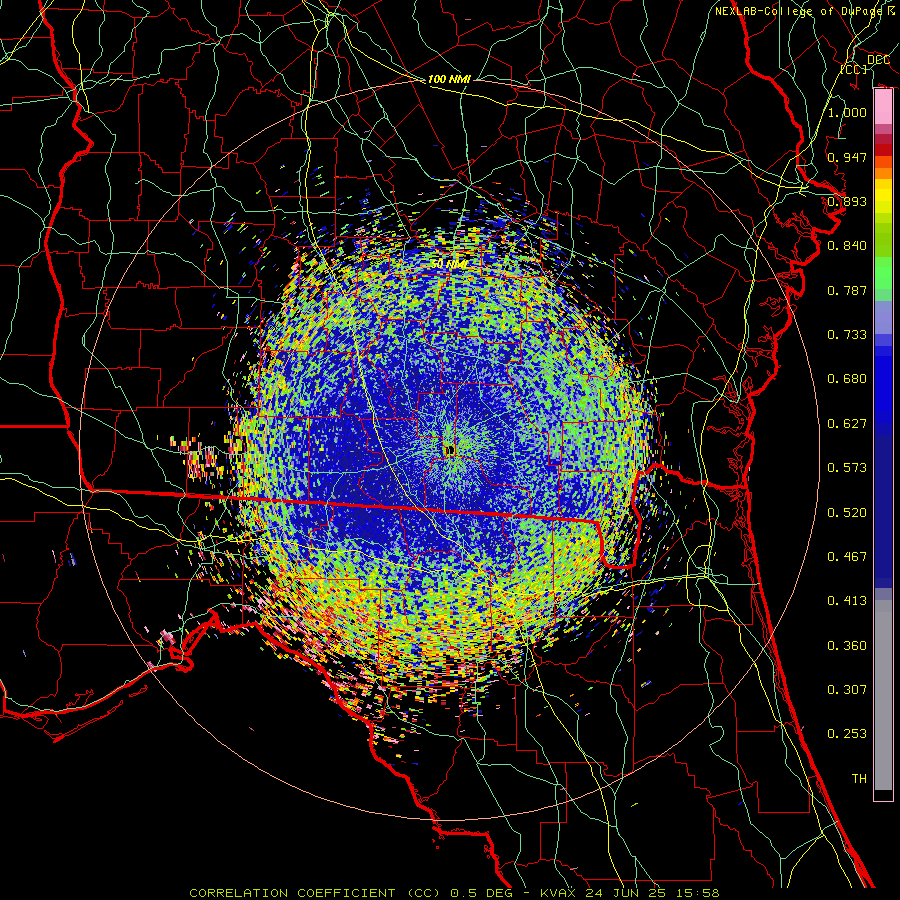Select the 0.253 legend value

click(847, 734)
